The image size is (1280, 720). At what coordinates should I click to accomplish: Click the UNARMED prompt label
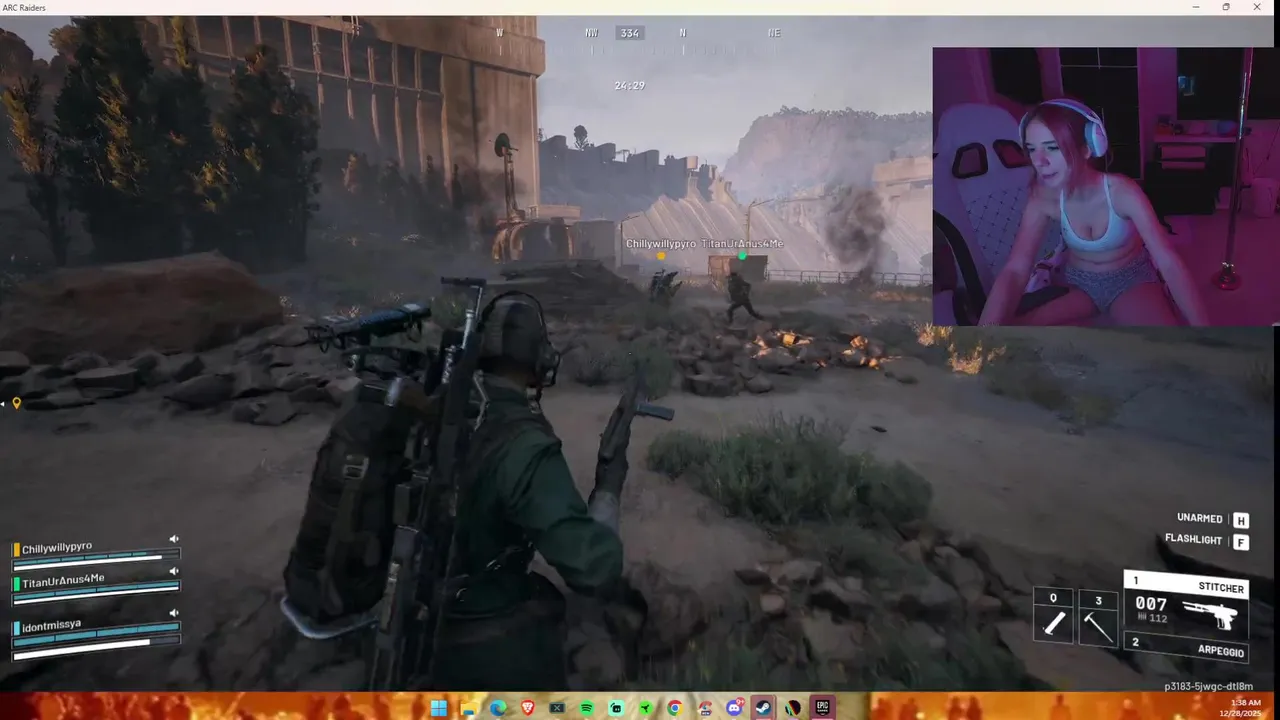tap(1200, 518)
